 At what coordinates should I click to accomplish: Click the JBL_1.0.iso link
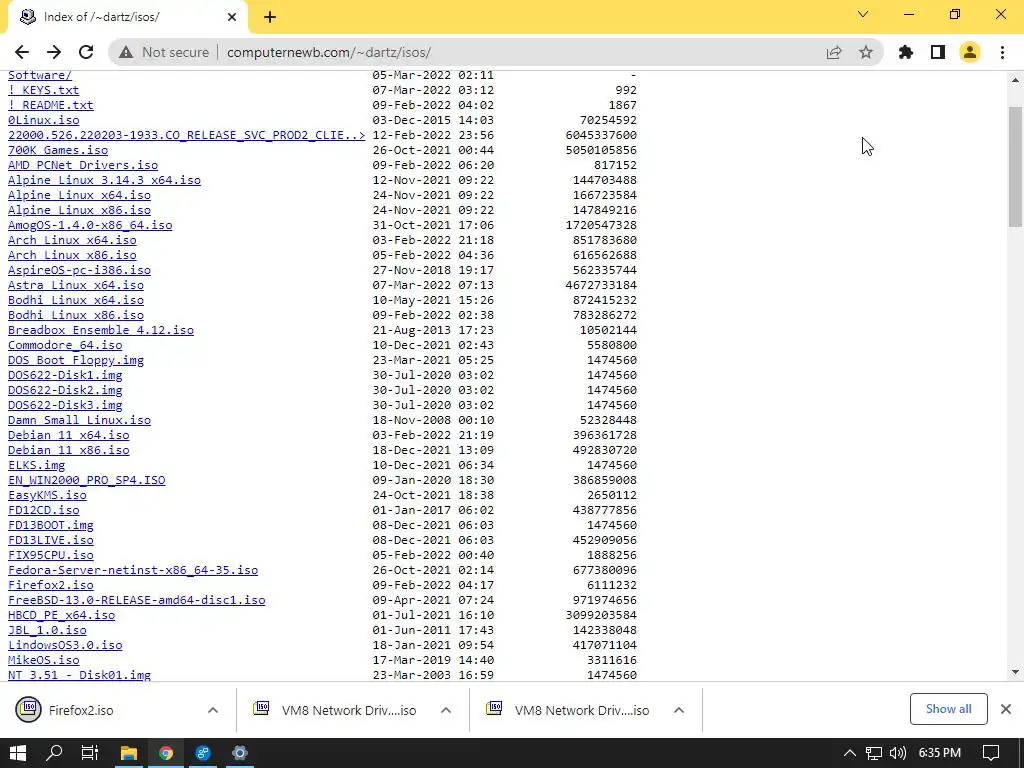(x=47, y=631)
